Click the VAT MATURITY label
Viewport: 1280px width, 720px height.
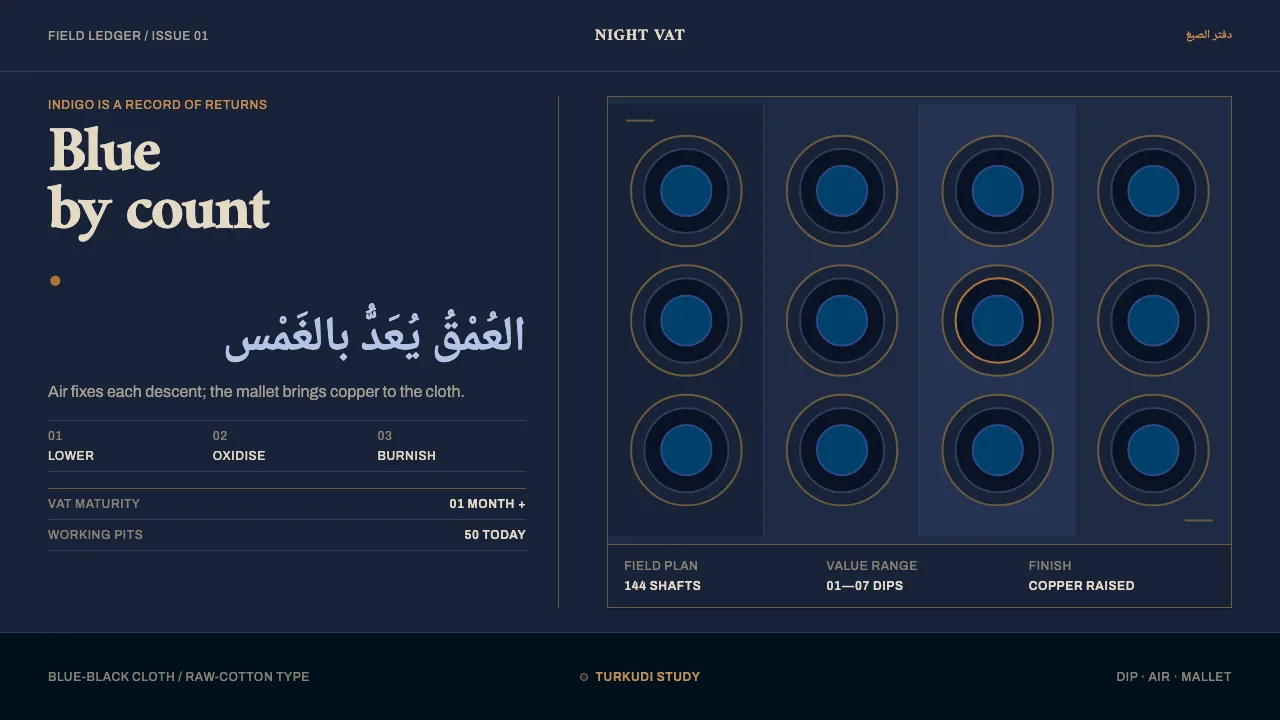click(x=94, y=504)
